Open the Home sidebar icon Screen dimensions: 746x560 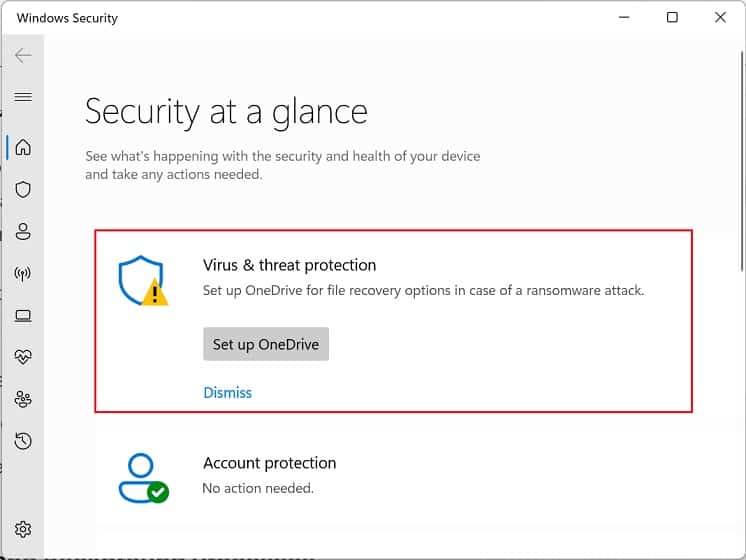tap(23, 147)
